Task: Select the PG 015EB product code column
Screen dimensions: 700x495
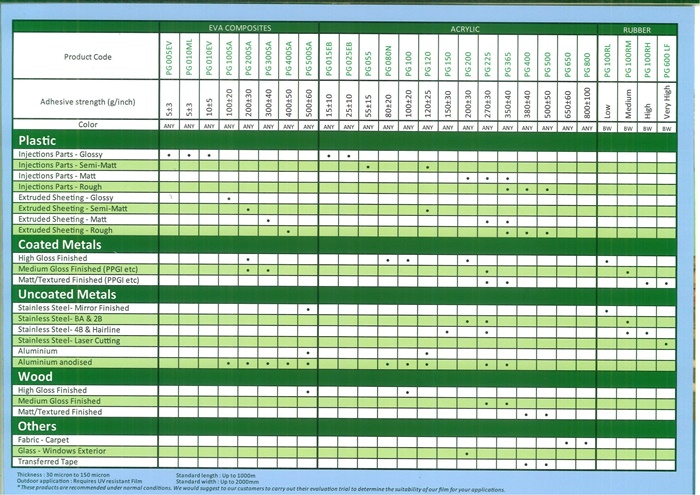Action: [x=329, y=58]
